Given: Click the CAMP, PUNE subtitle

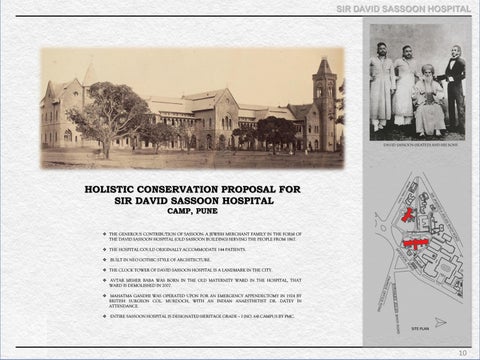Looking at the screenshot, I should [193, 211].
